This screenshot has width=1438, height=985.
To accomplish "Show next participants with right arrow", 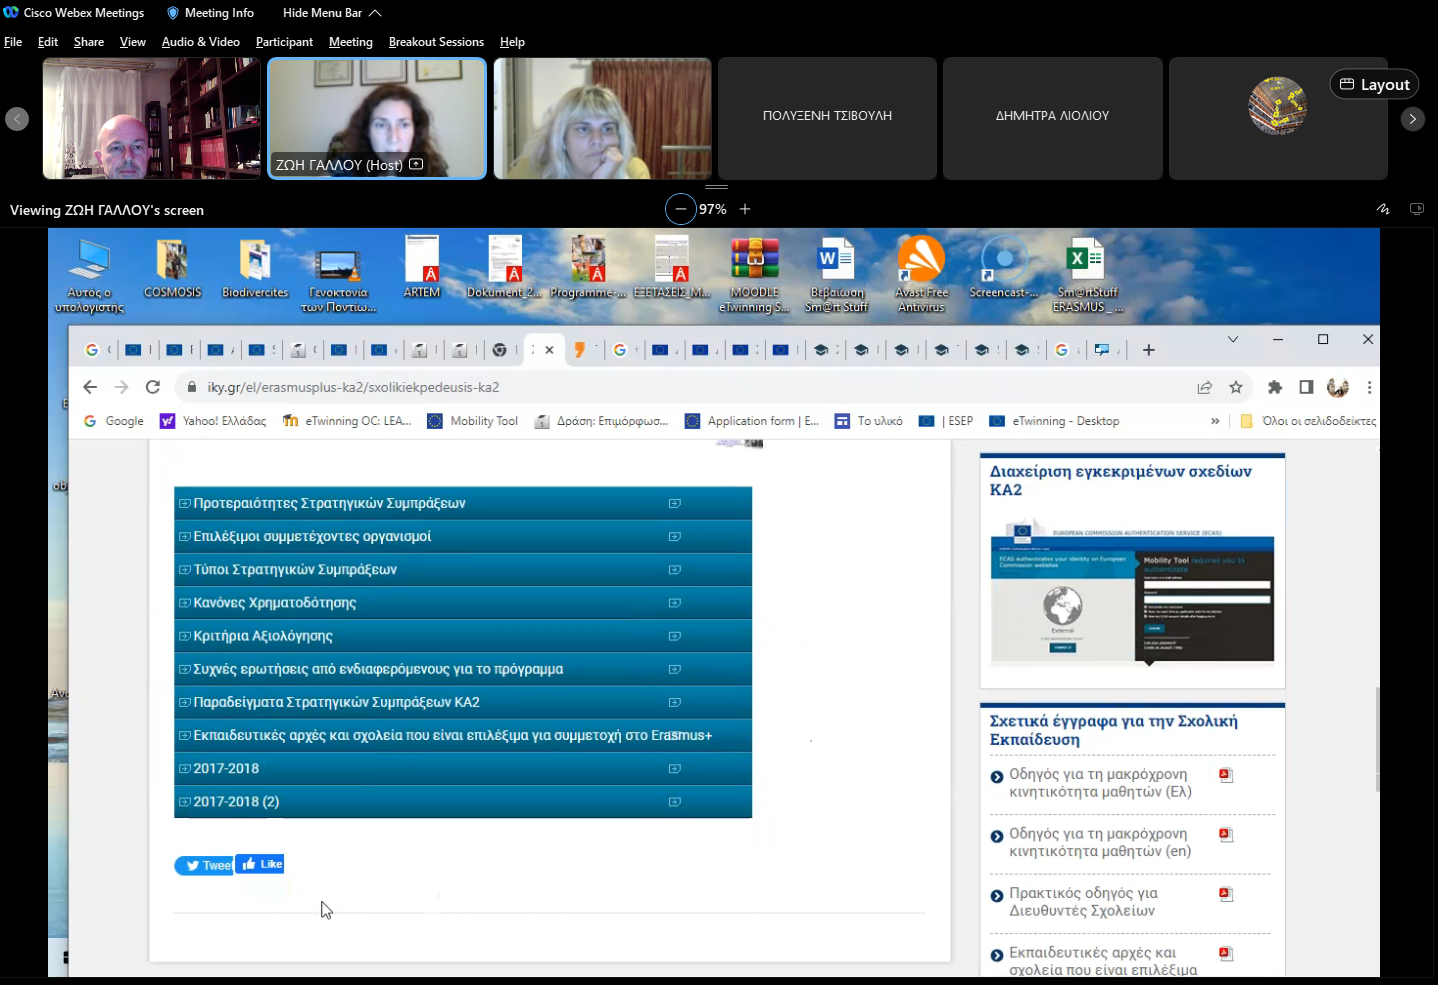I will tap(1412, 119).
